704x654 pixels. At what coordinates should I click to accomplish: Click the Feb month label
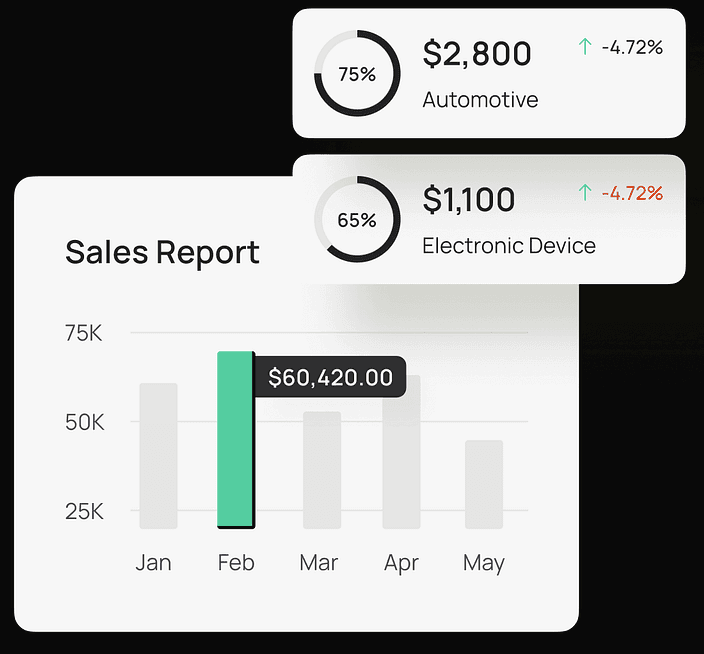coord(236,563)
